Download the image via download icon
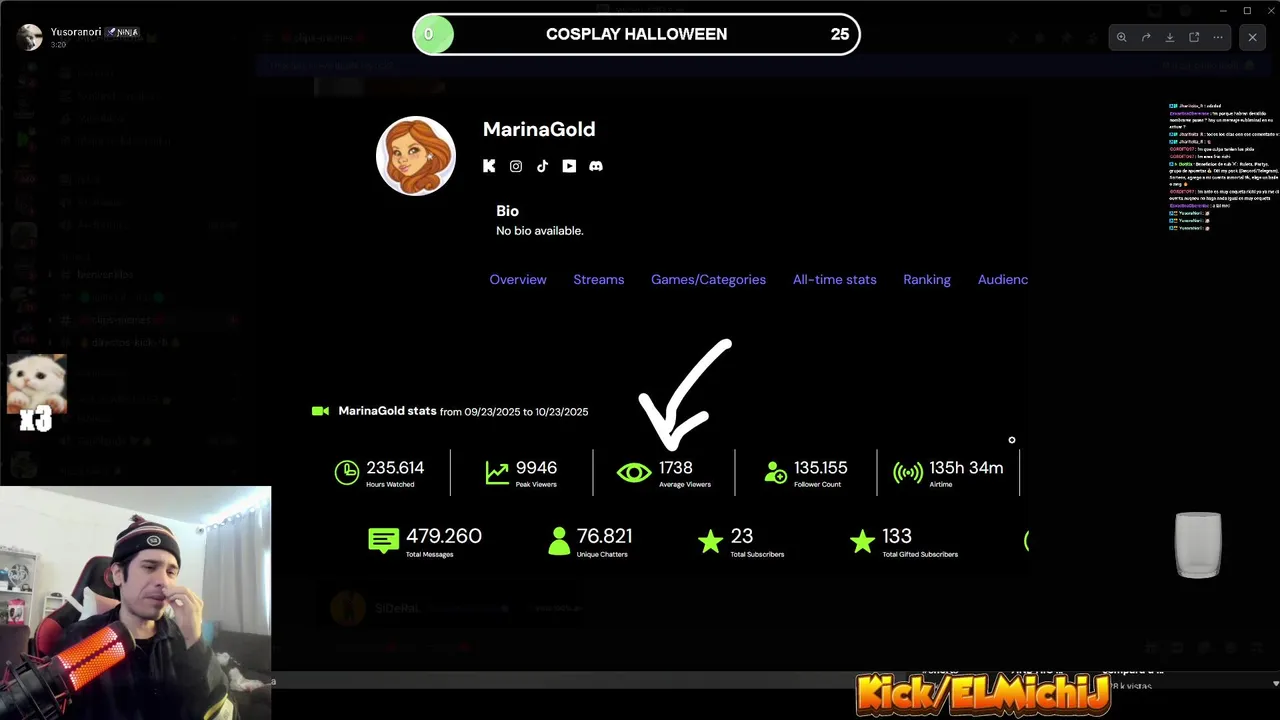 point(1170,37)
